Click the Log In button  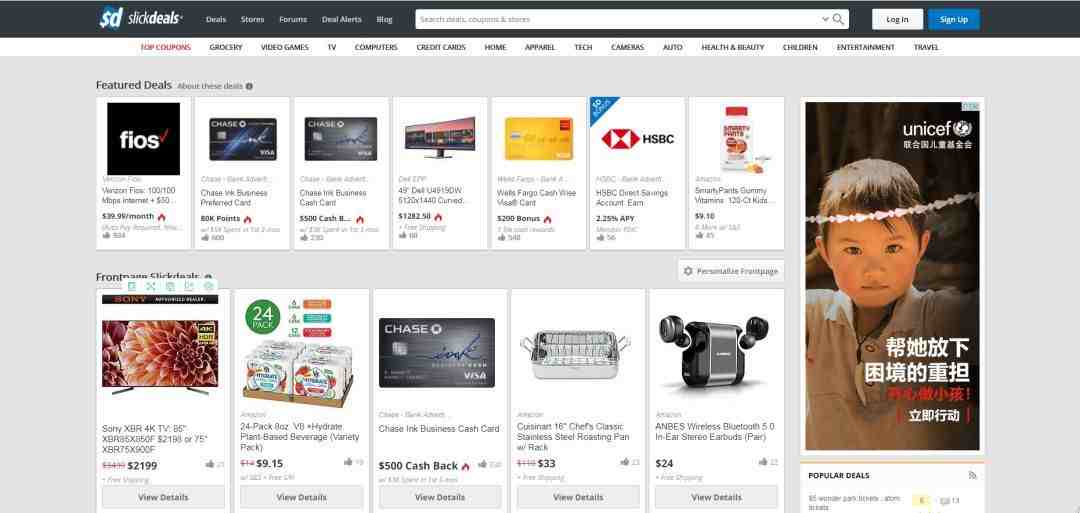point(897,19)
